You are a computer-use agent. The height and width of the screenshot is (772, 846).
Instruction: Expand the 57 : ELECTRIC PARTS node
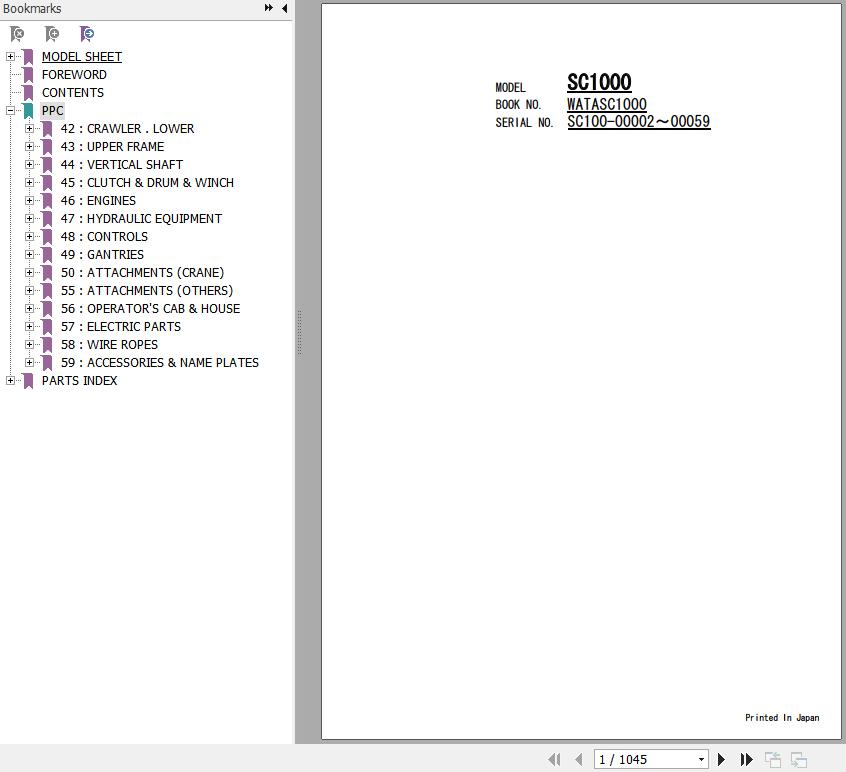pyautogui.click(x=29, y=326)
